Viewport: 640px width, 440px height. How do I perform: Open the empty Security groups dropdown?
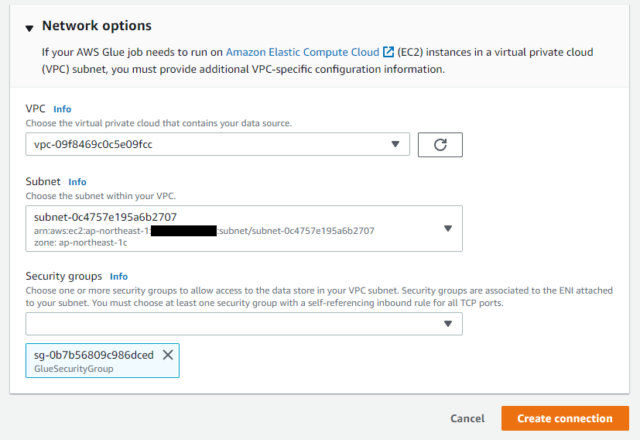pyautogui.click(x=244, y=324)
